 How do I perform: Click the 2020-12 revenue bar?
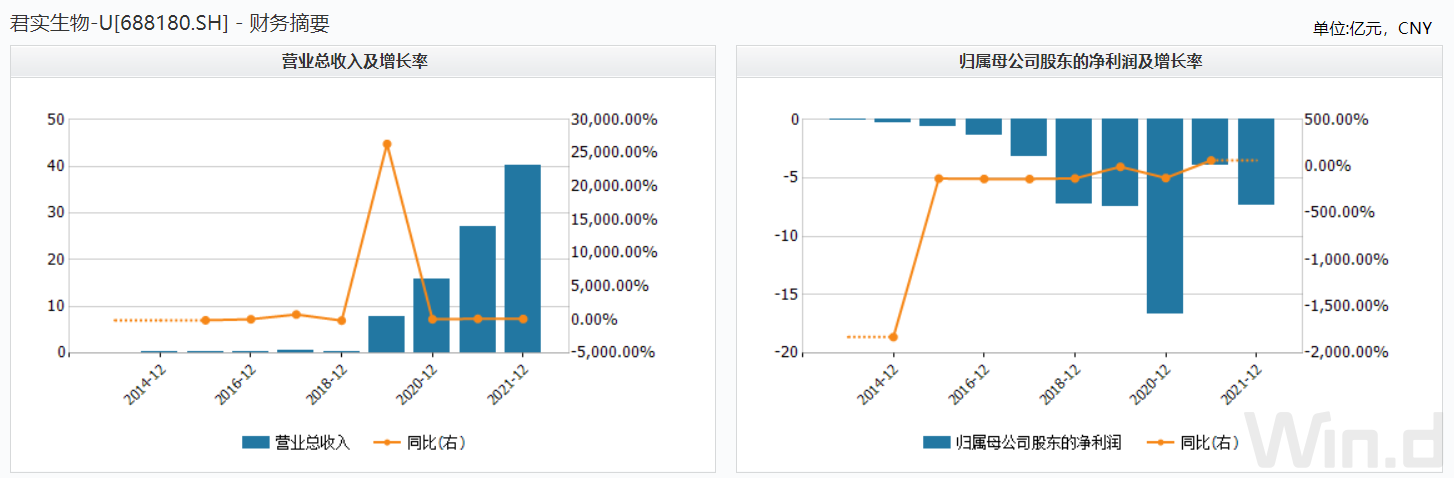(x=431, y=315)
